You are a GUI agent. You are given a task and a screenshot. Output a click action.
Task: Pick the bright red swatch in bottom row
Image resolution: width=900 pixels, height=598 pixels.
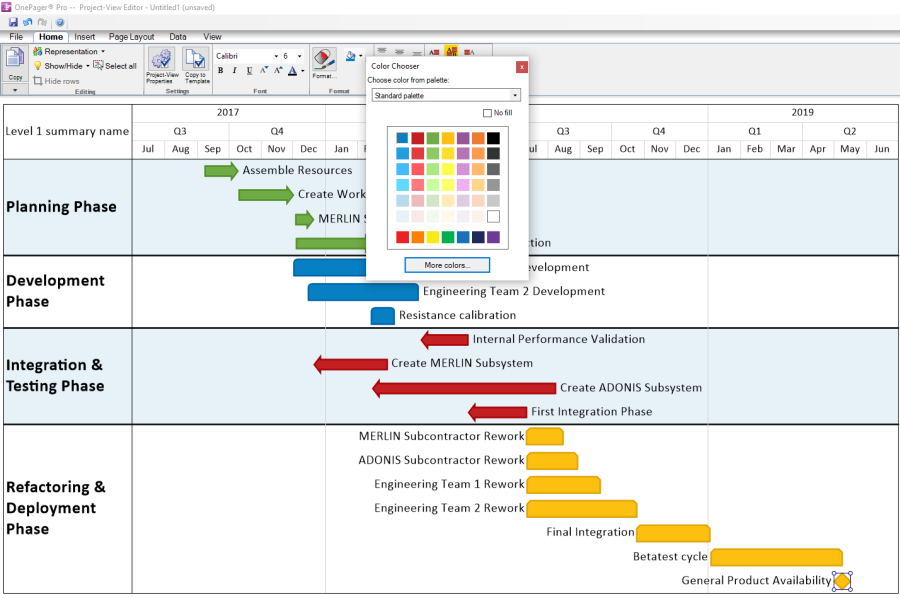(x=402, y=237)
